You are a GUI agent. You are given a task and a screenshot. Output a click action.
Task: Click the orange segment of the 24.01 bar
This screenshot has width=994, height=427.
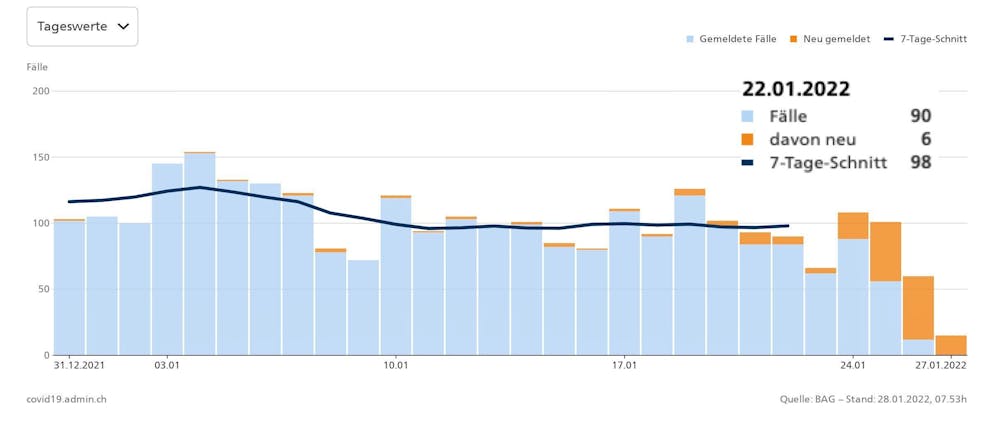click(853, 226)
